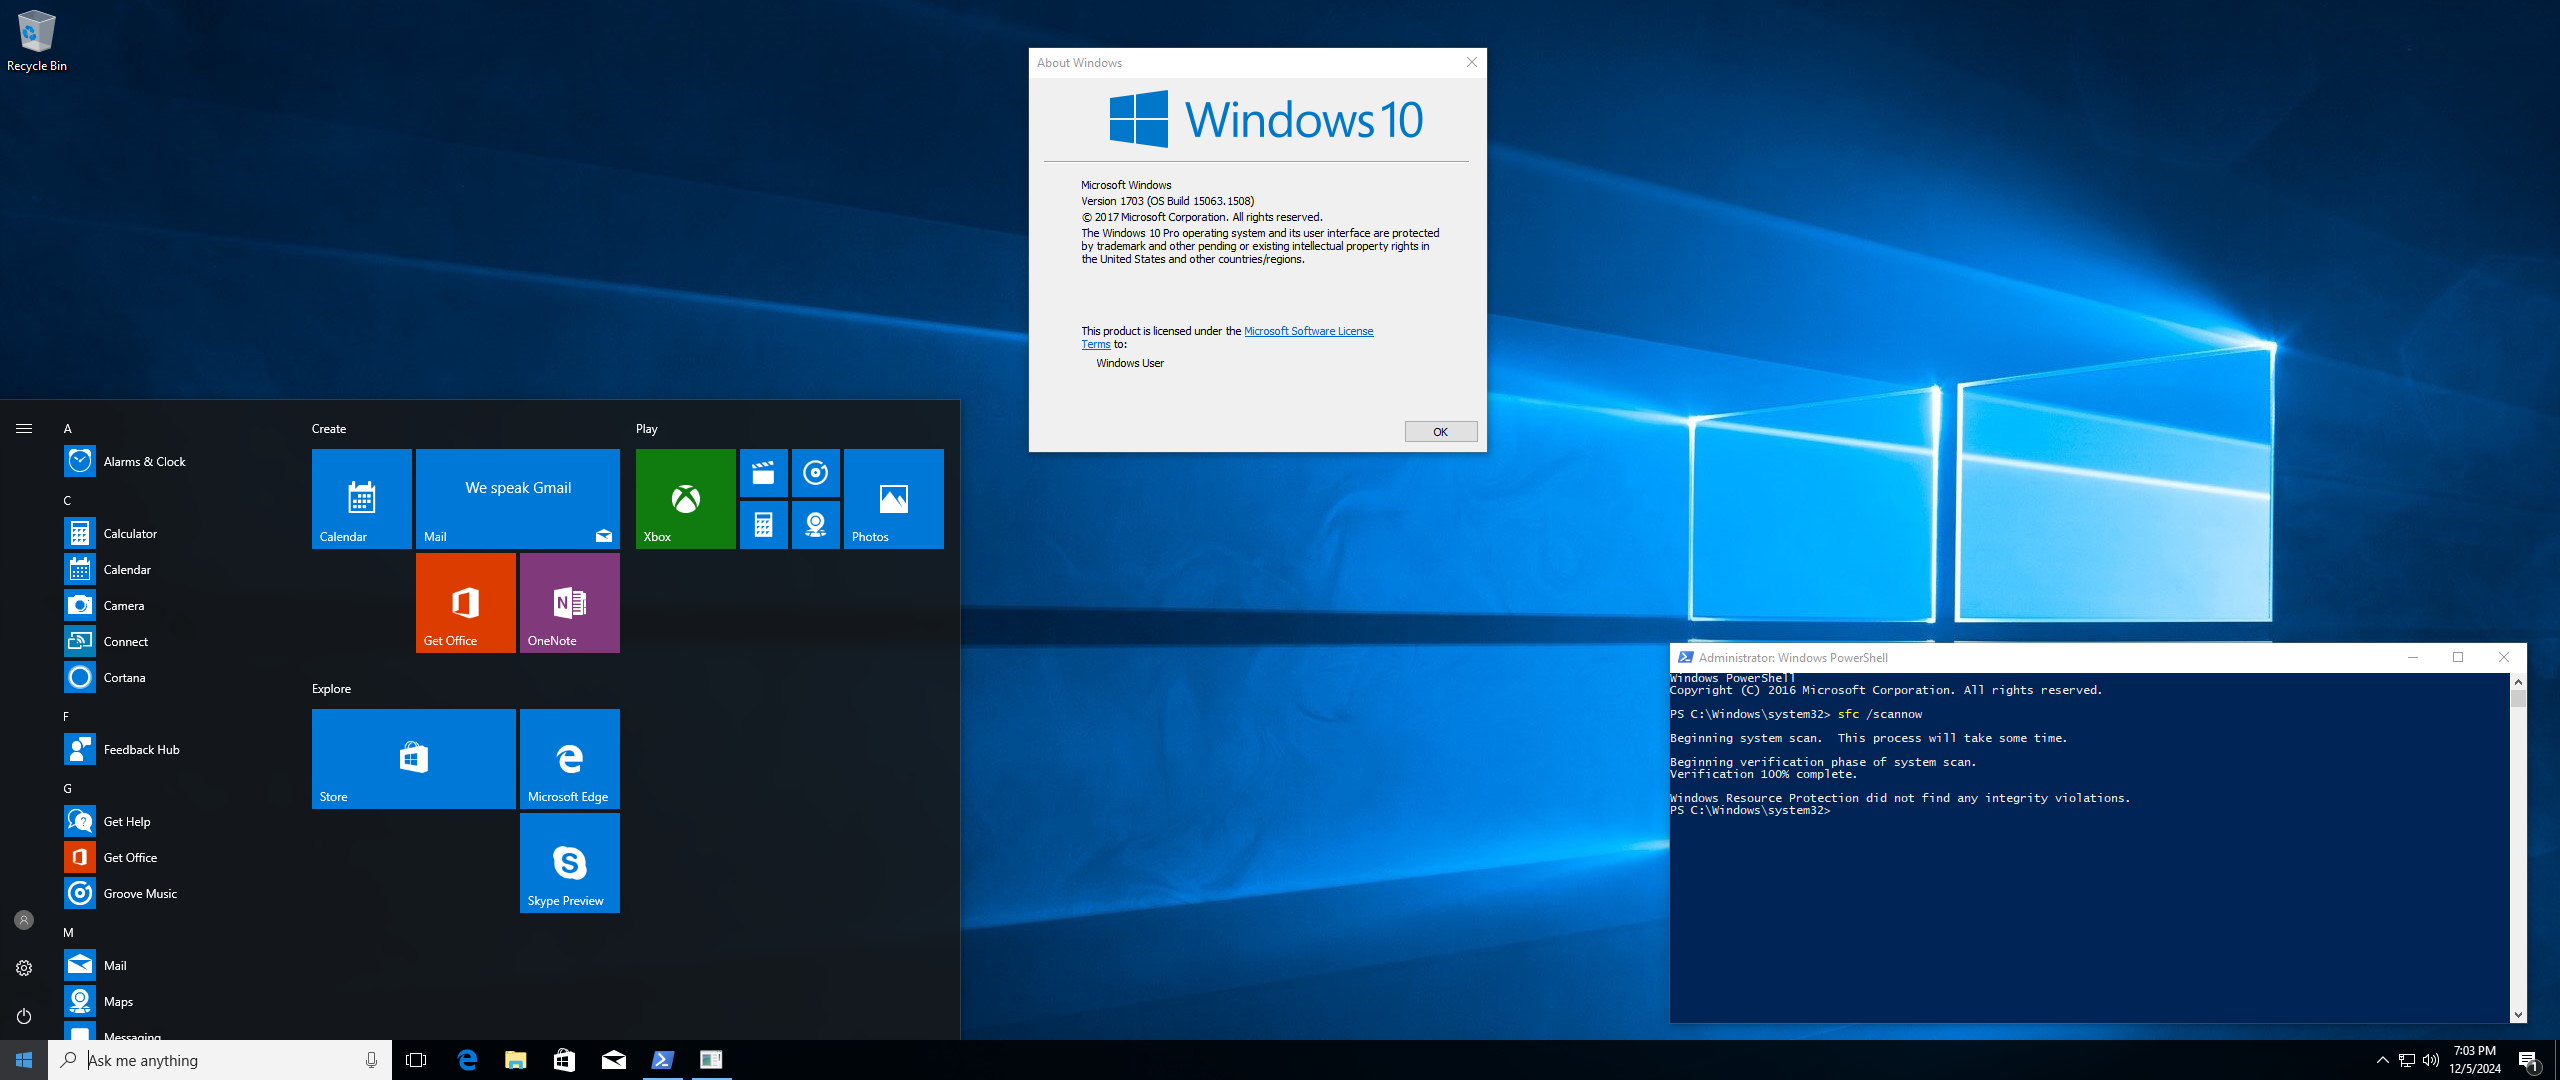The image size is (2560, 1080).
Task: Open the user account button in Start
Action: coord(24,920)
